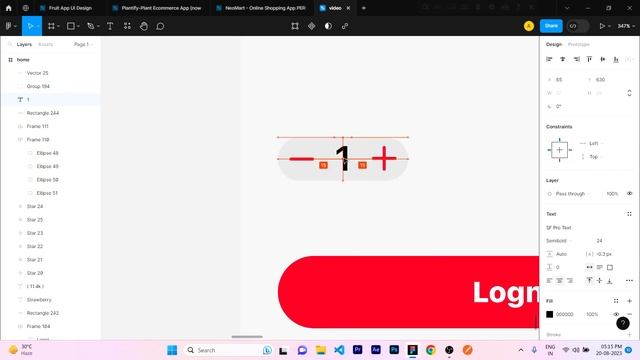Open the Semibold font weight dropdown

559,240
